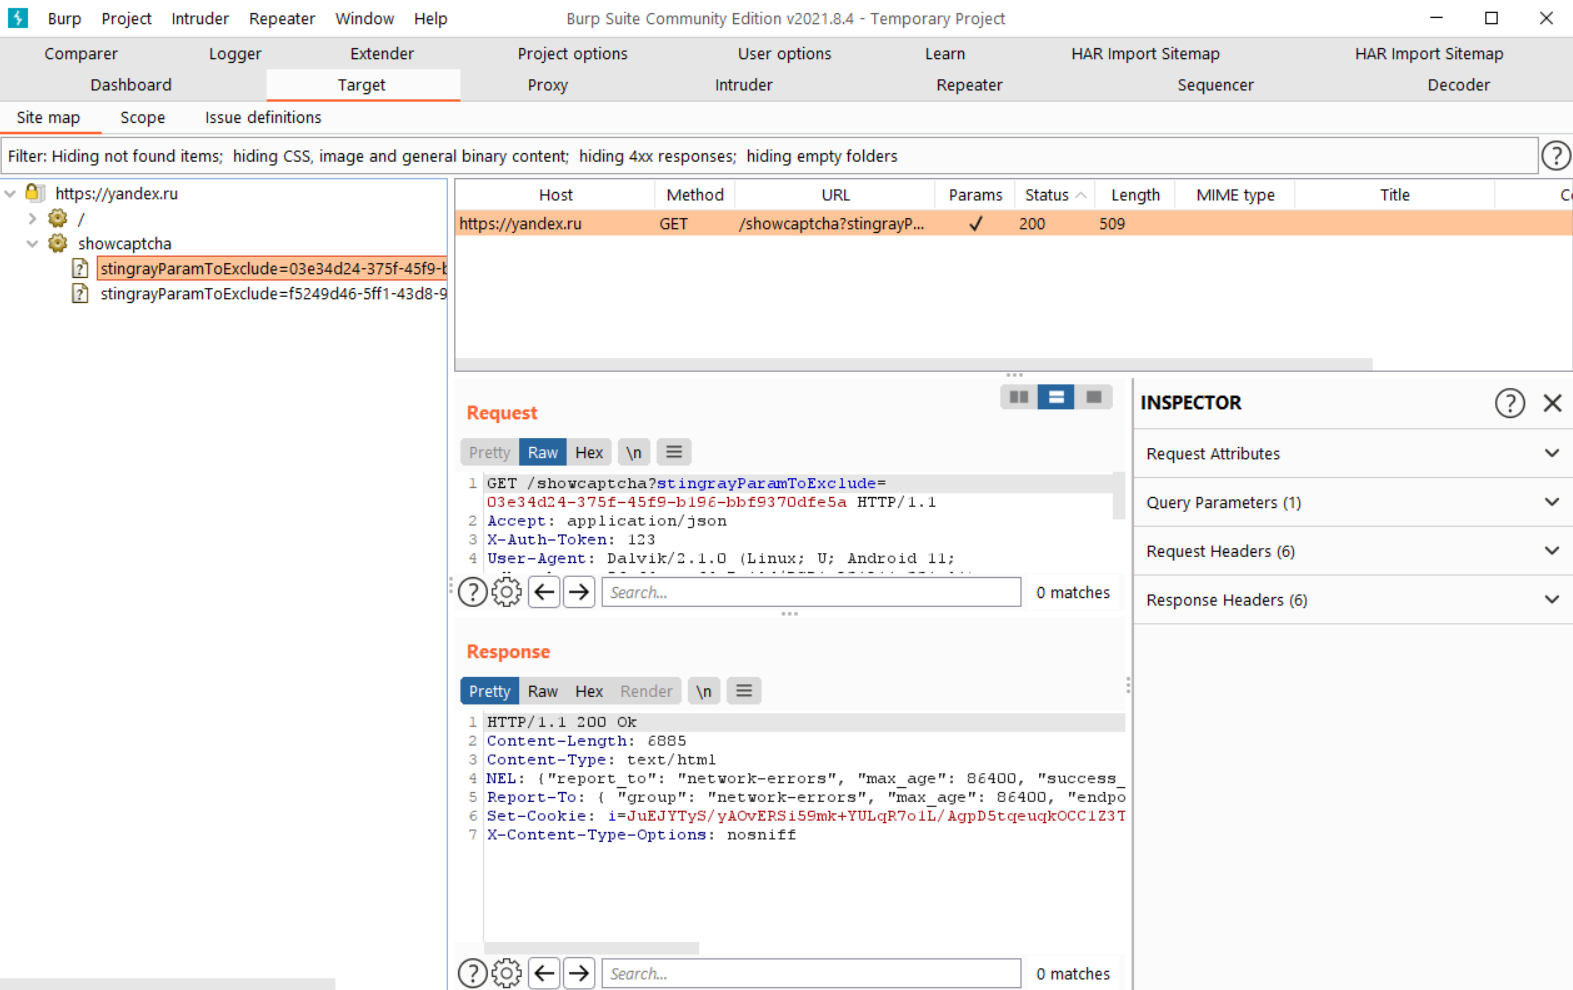Select the side-by-side split layout icon

[1018, 397]
